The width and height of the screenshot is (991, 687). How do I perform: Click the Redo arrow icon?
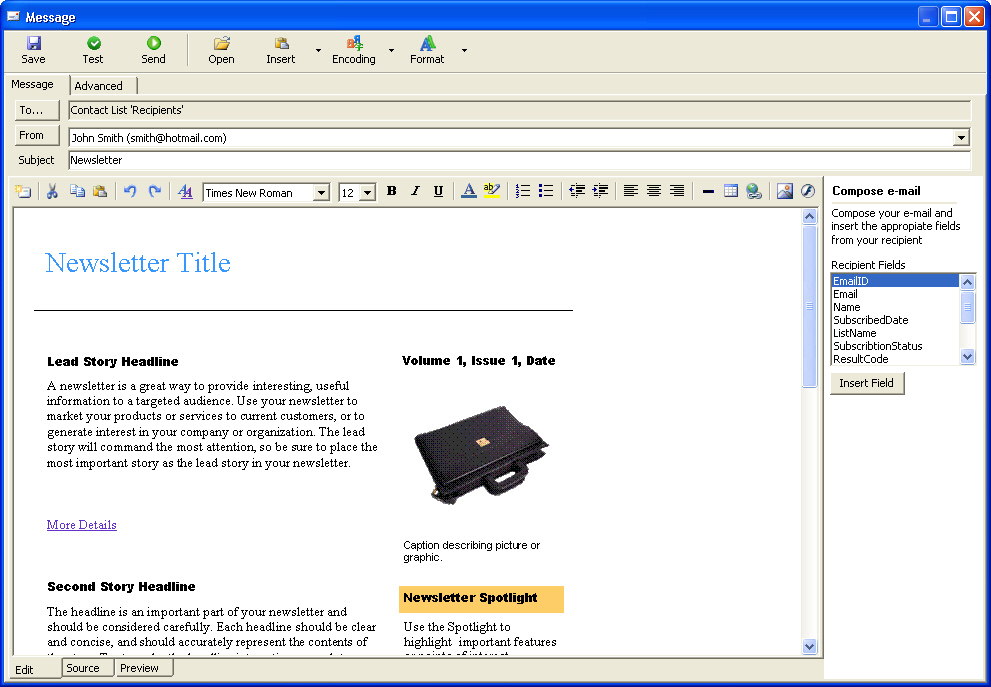click(x=155, y=191)
